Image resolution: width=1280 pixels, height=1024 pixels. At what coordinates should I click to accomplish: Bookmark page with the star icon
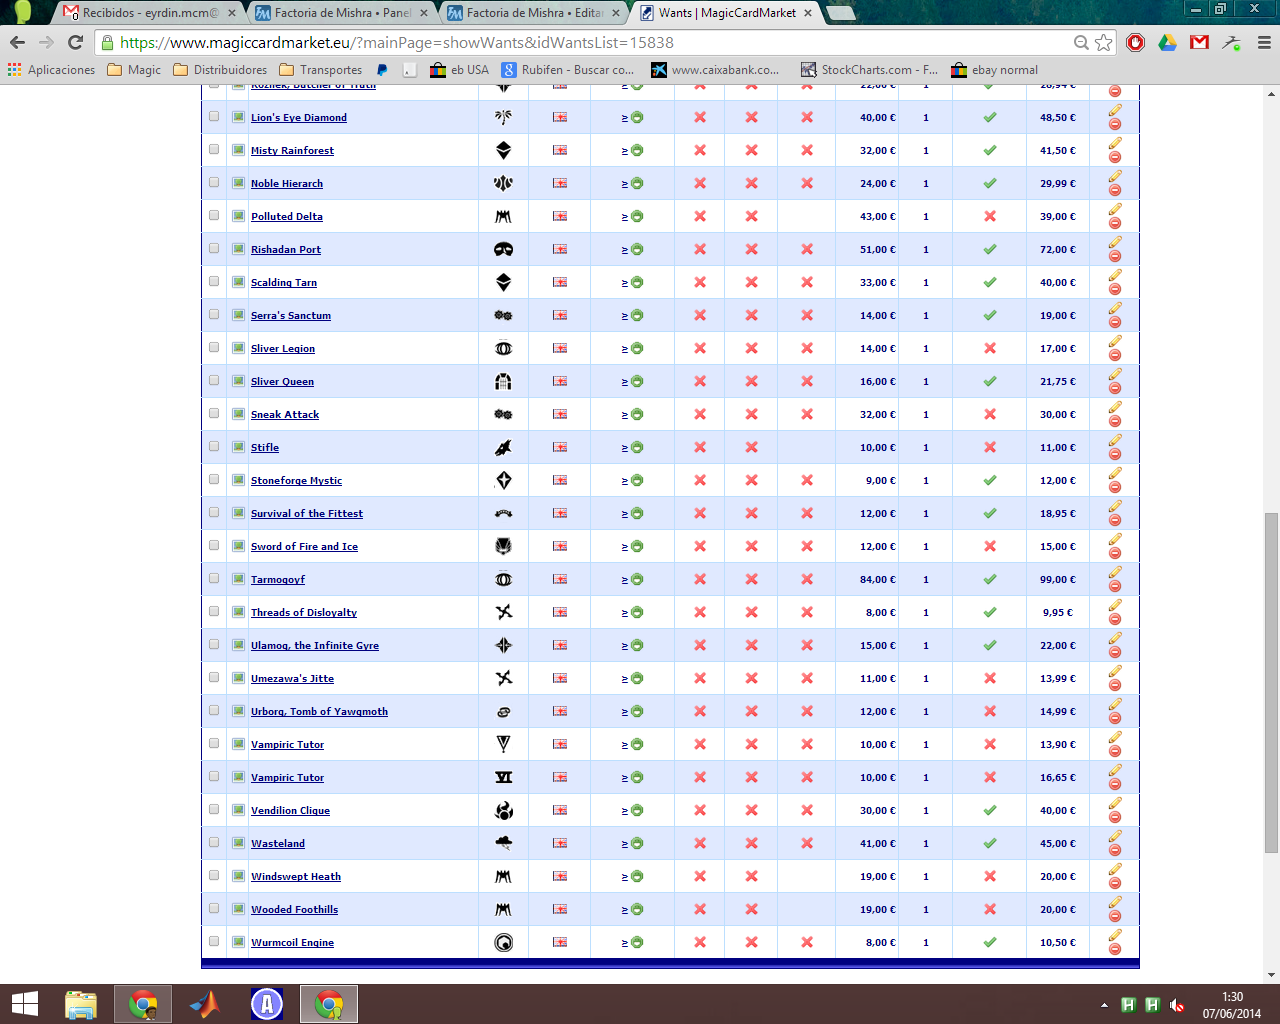1104,42
